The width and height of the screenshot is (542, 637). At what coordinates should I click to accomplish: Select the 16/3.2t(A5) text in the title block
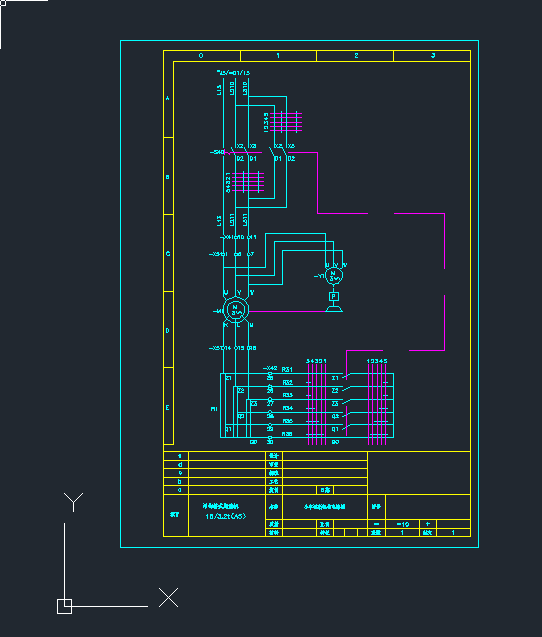click(x=226, y=516)
